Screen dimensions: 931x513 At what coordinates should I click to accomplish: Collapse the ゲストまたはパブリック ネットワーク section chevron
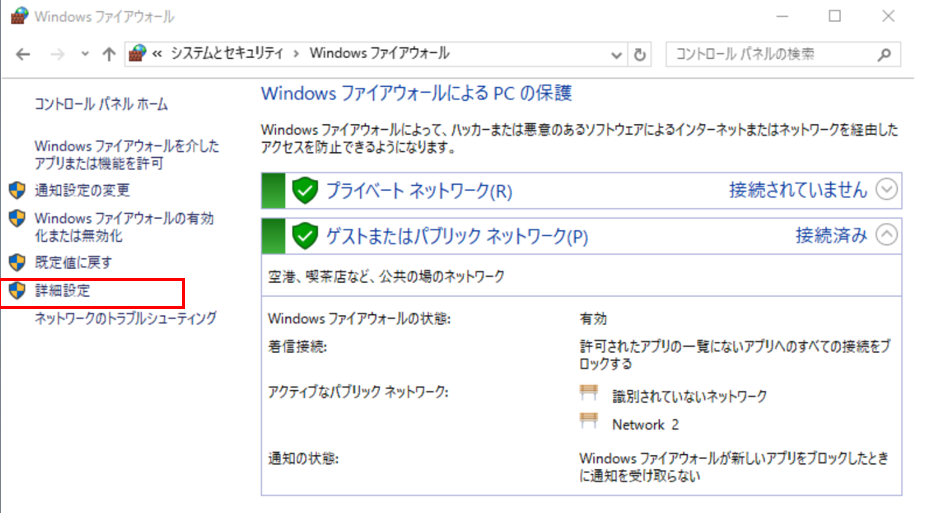pos(886,235)
